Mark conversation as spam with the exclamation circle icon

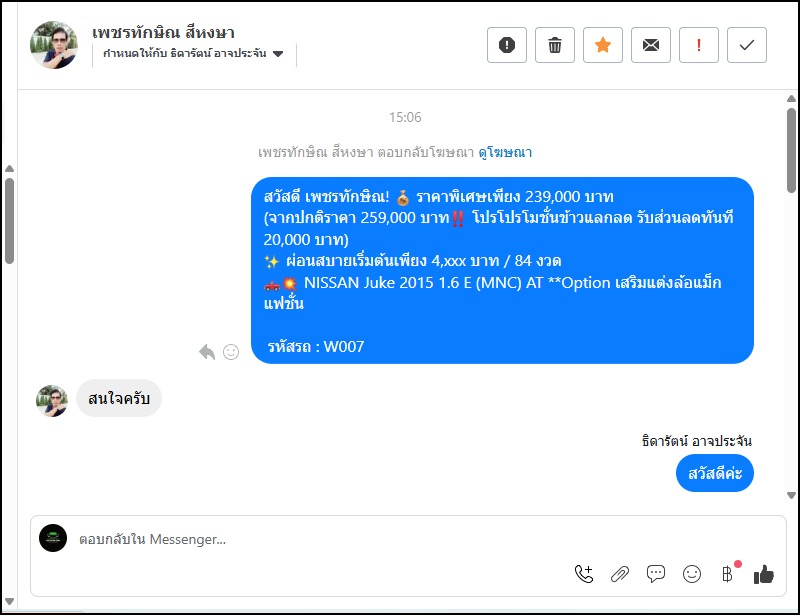507,45
